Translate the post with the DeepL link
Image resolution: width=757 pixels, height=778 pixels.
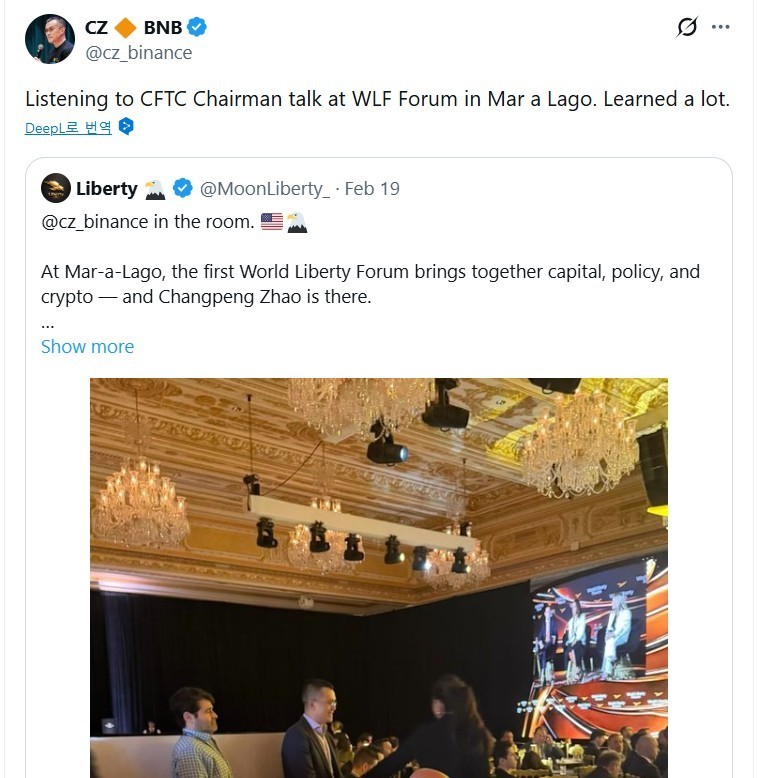68,127
